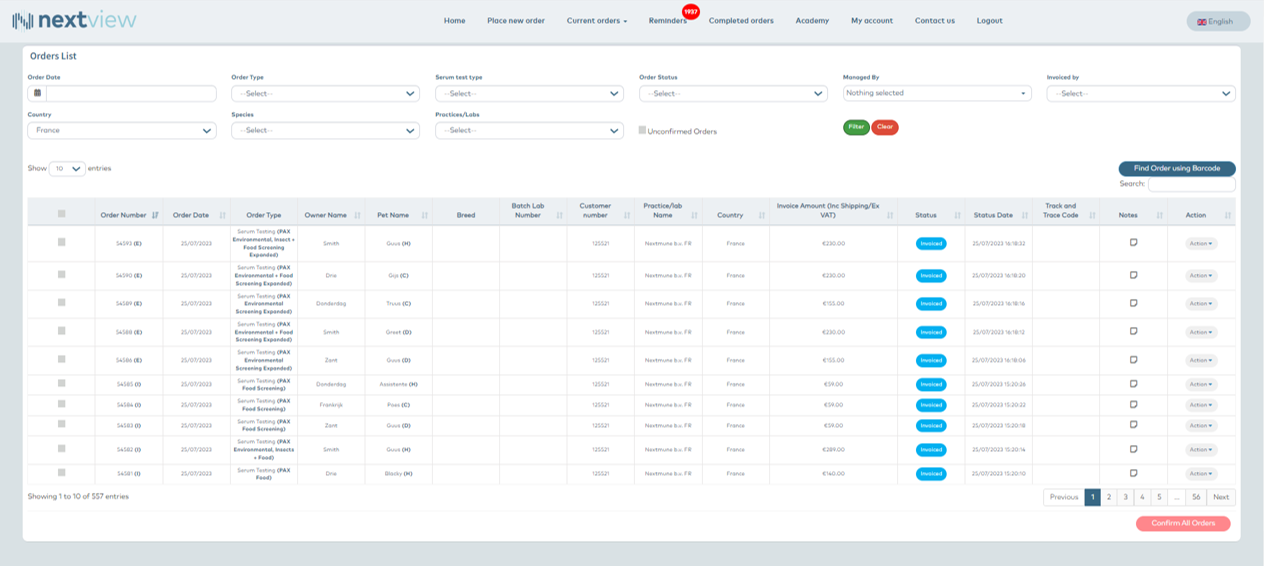Screen dimensions: 1264x566
Task: Sort table by Order Number column
Action: 129,215
